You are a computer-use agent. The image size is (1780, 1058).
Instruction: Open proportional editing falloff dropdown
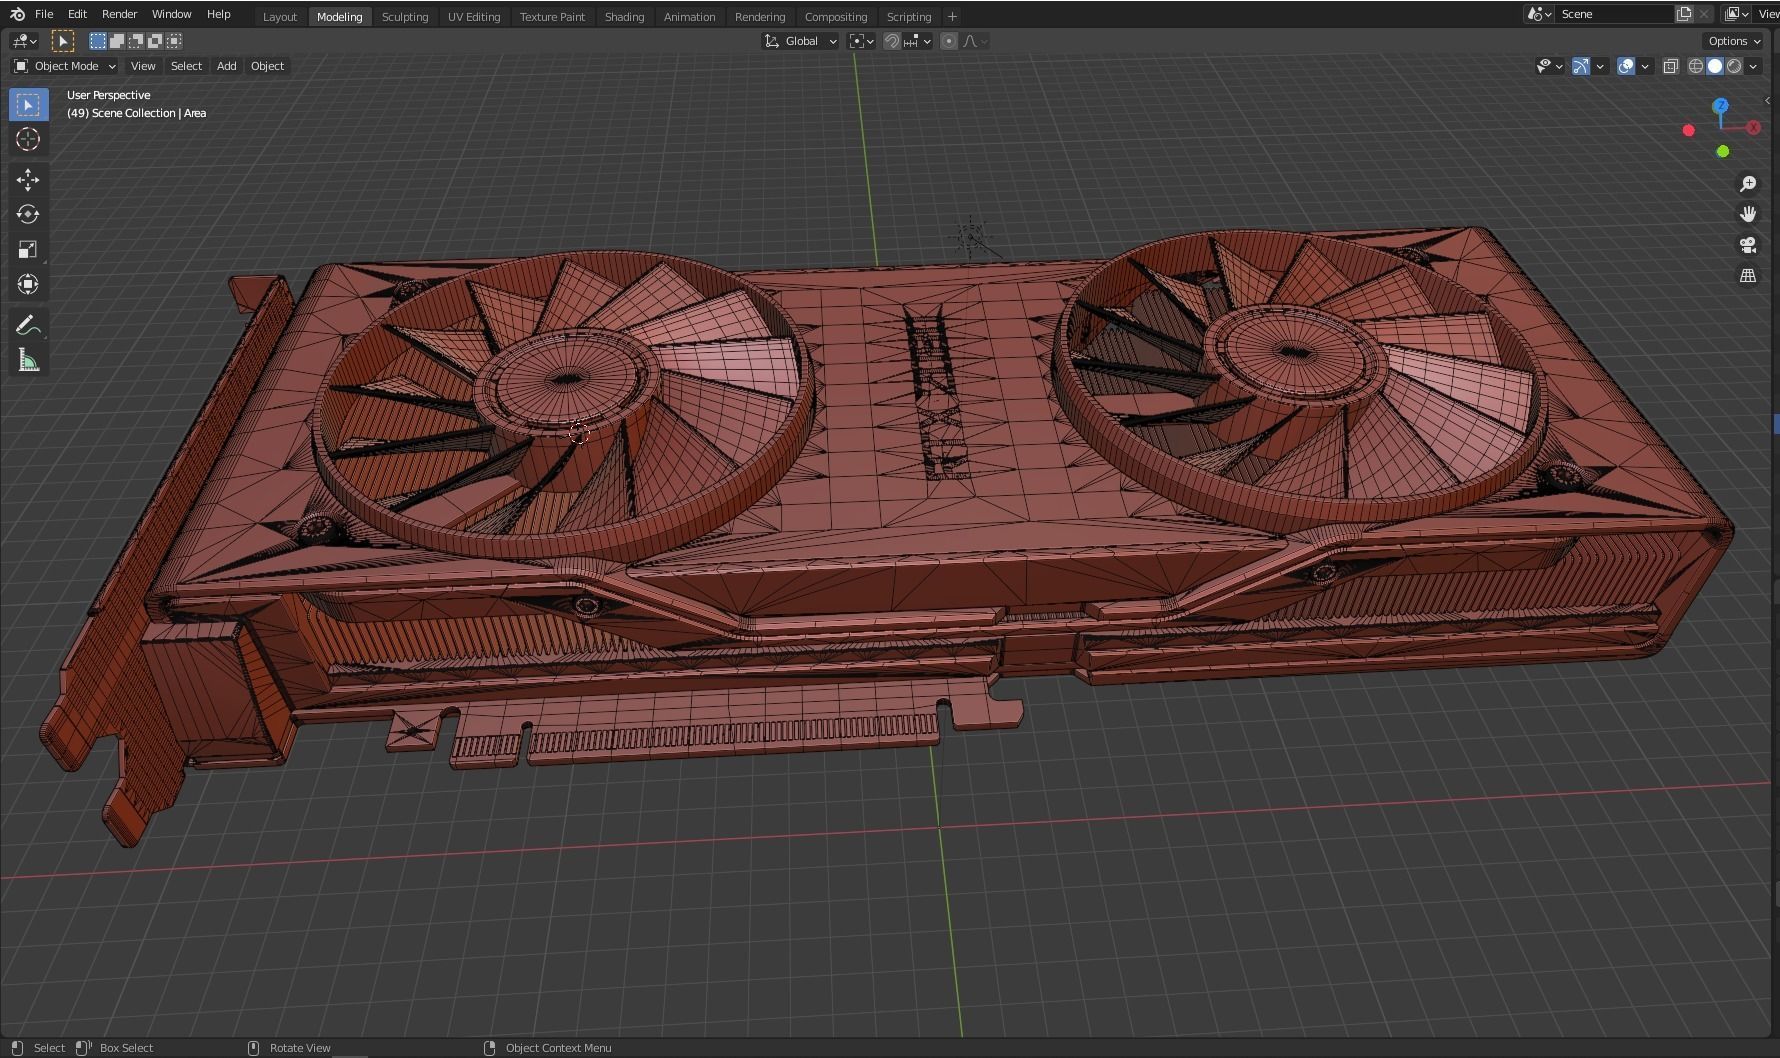(x=975, y=41)
